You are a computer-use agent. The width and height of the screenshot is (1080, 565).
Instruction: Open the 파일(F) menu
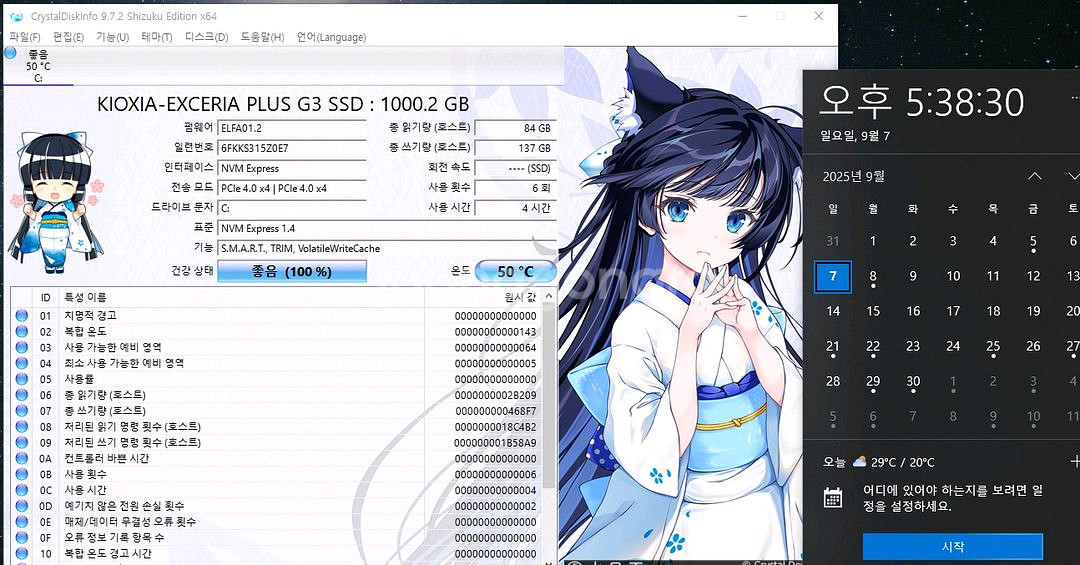coord(25,37)
